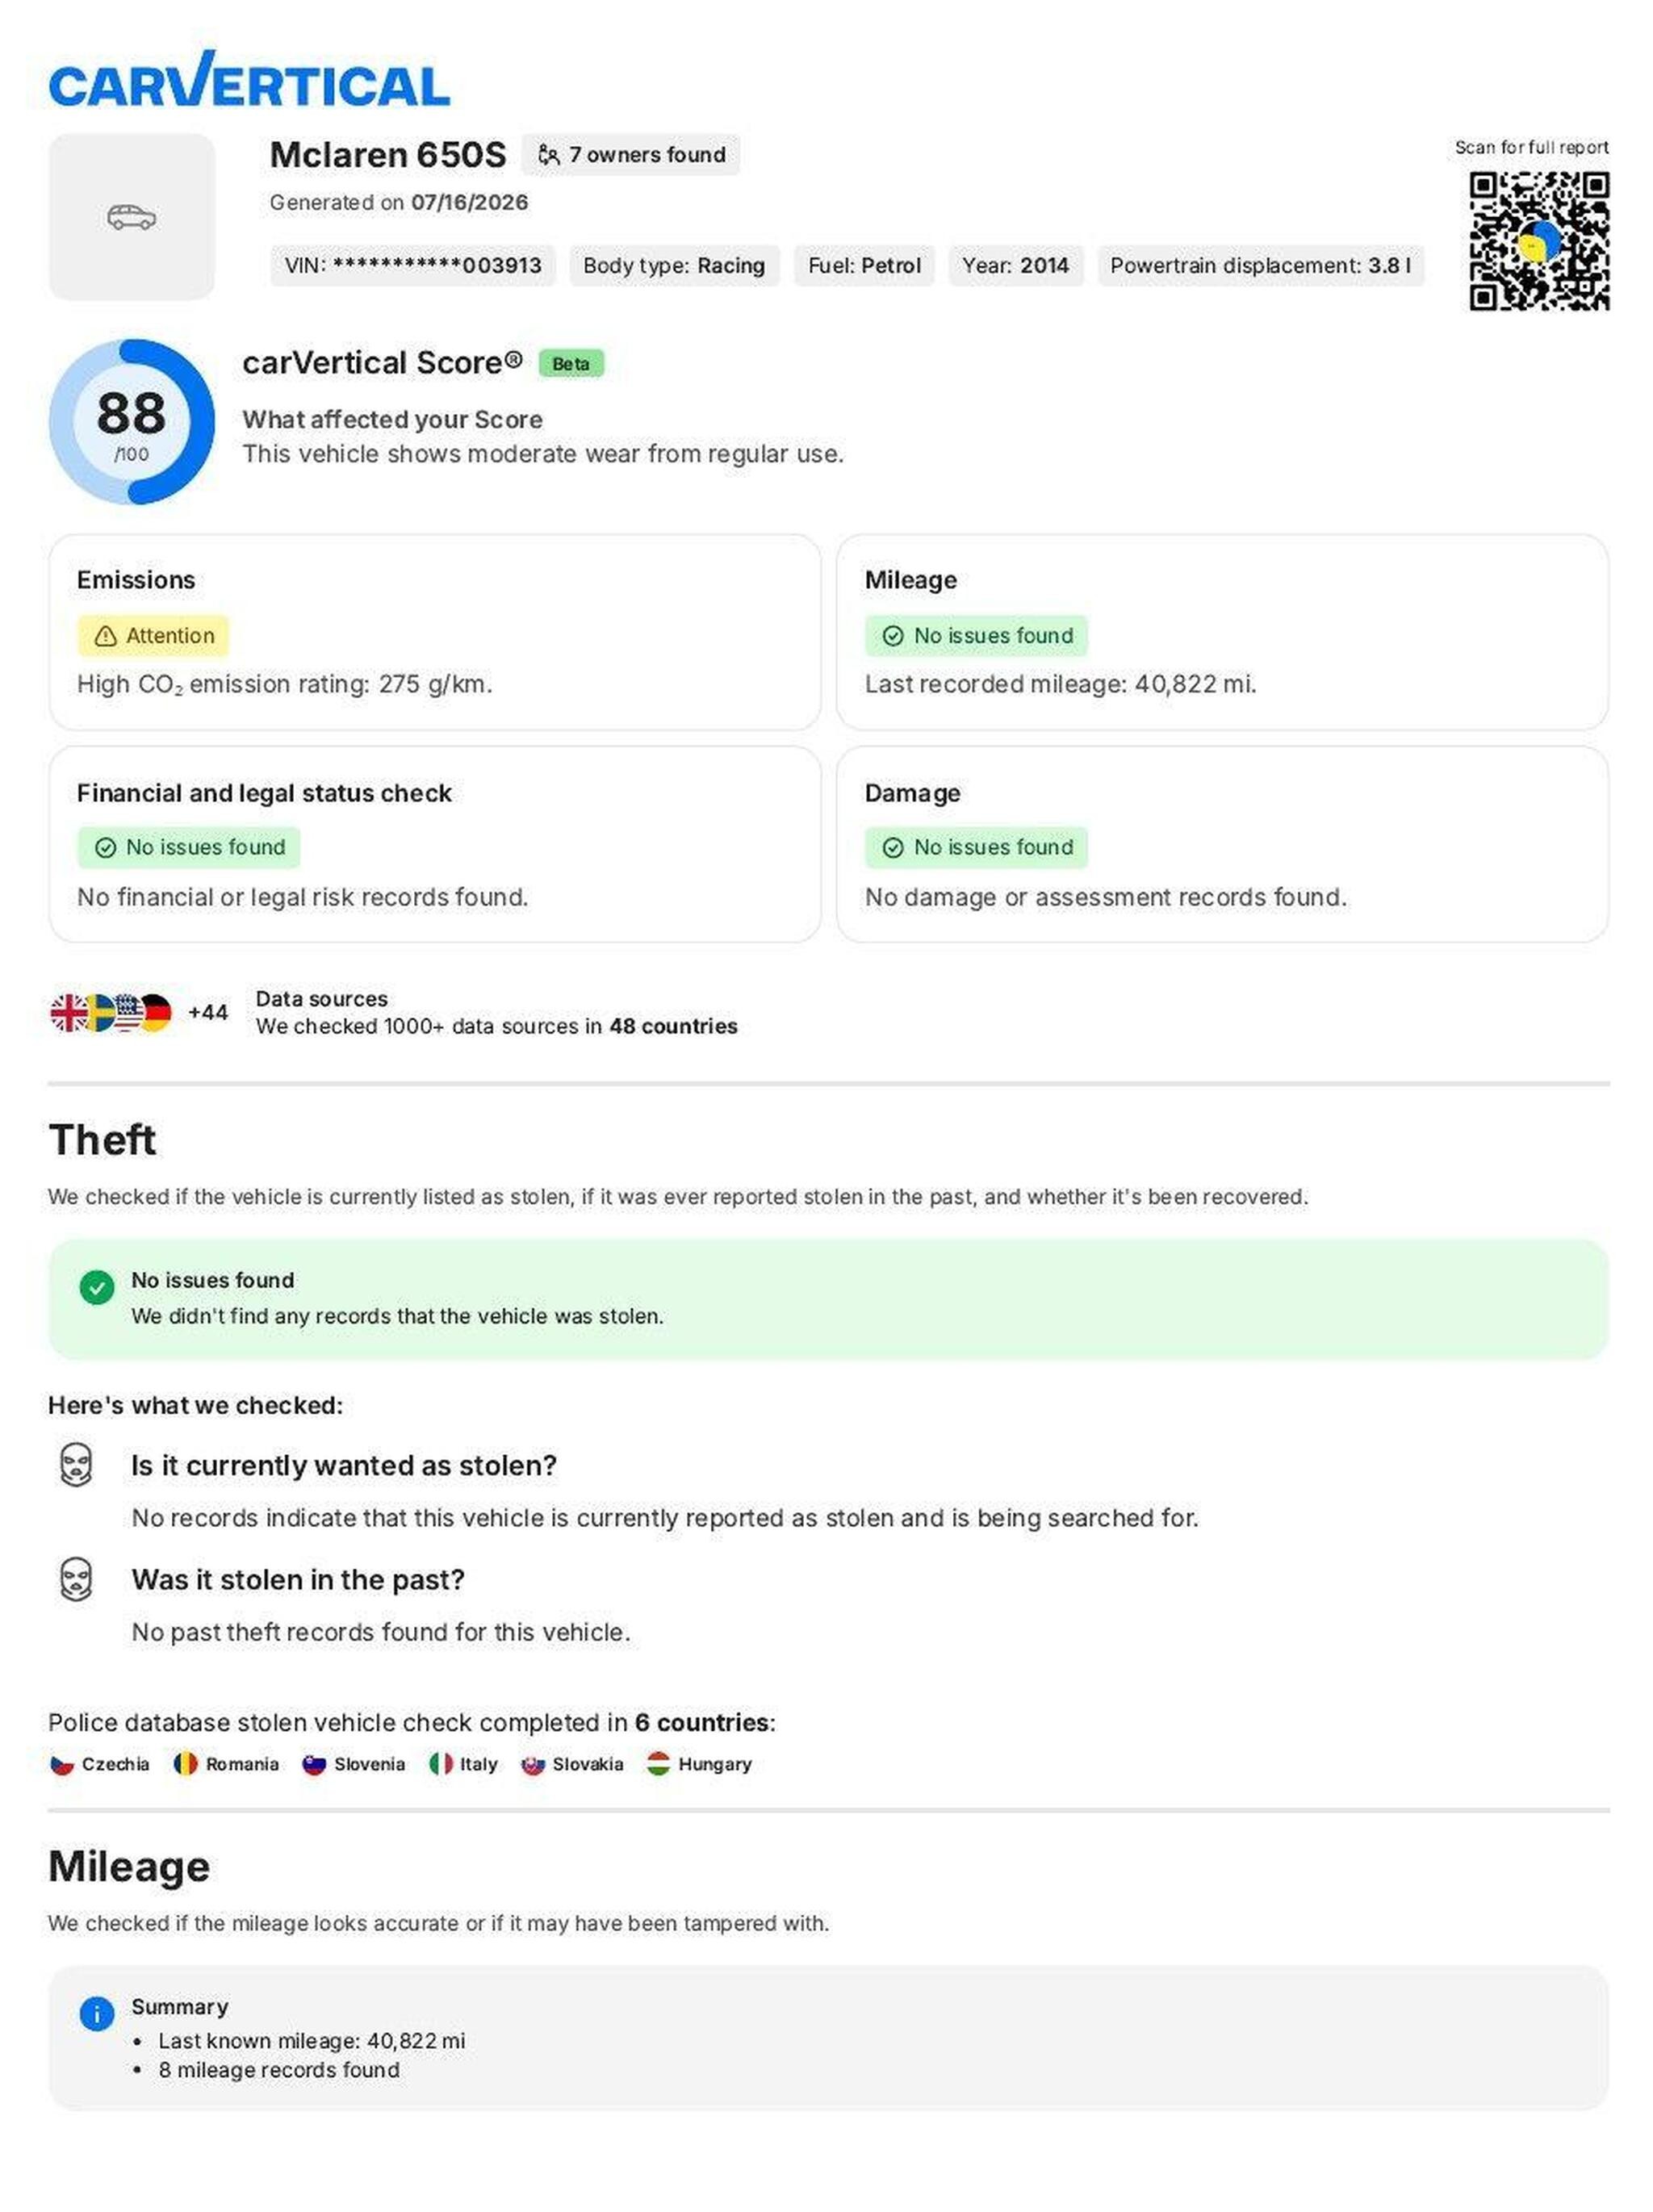Click the Emissions Attention warning triangle icon
This screenshot has height=2212, width=1653.
pos(105,636)
